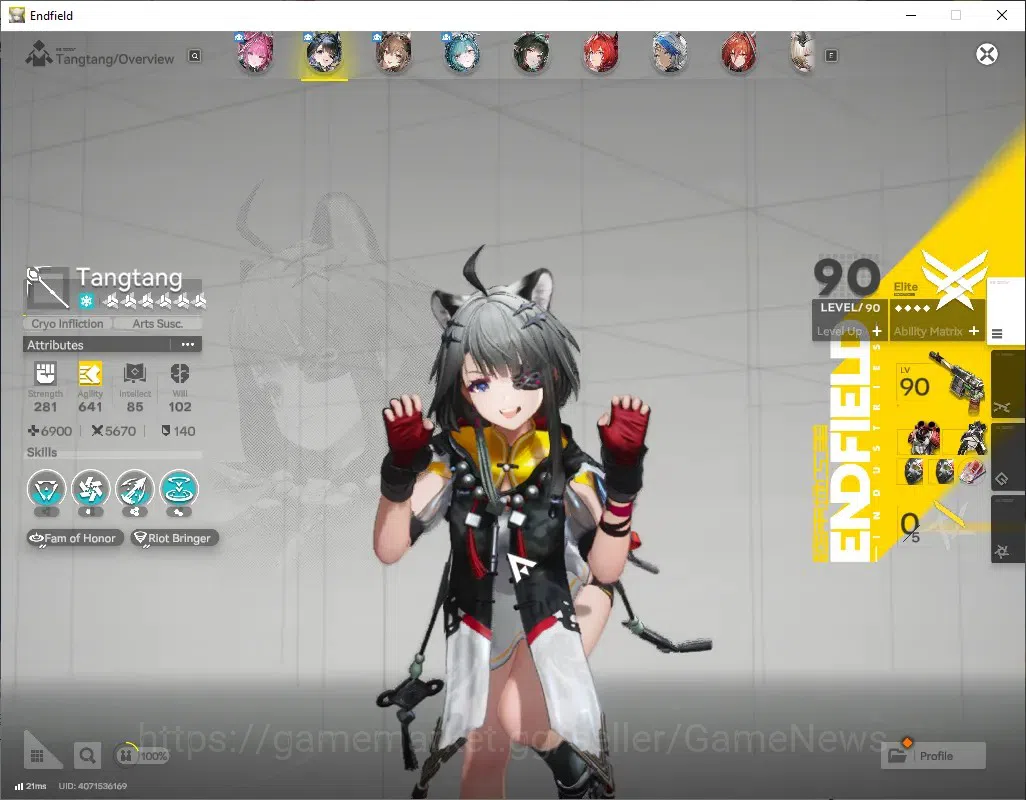Expand Attributes details with three dots
The height and width of the screenshot is (800, 1026).
(x=188, y=345)
